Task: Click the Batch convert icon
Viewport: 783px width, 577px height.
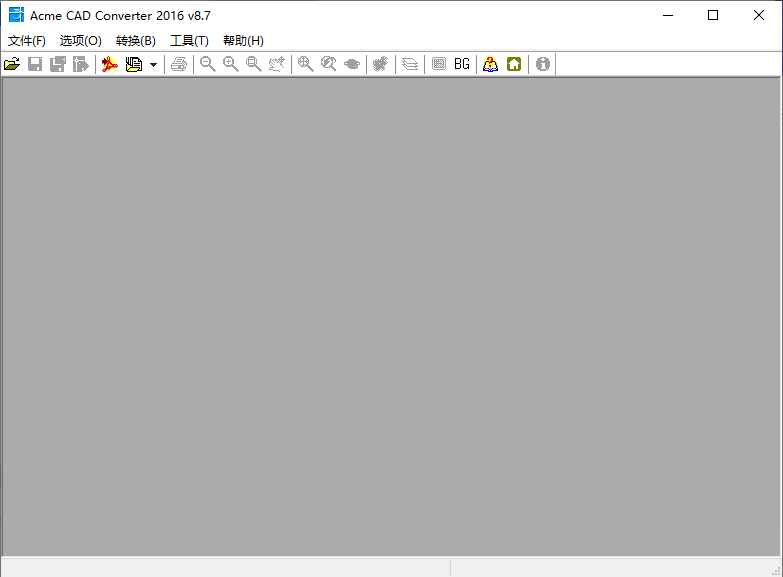Action: (x=134, y=64)
